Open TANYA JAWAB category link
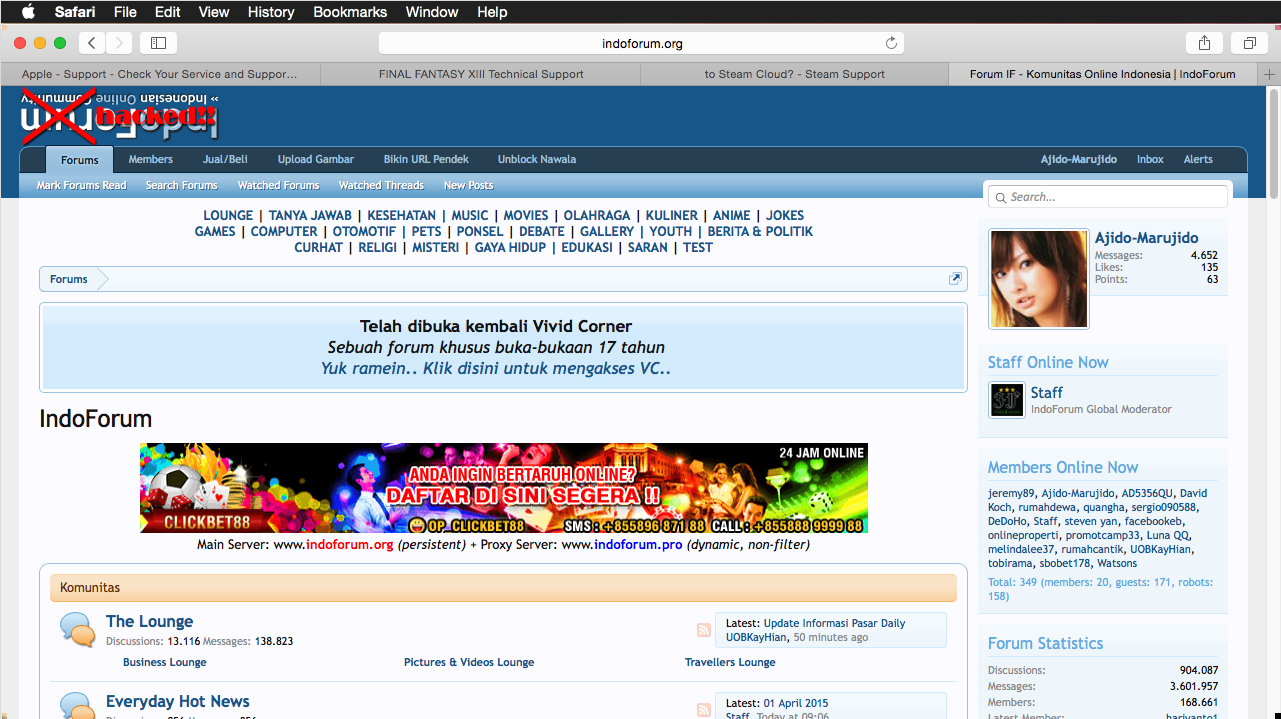Screen dimensions: 1281x719 310,215
